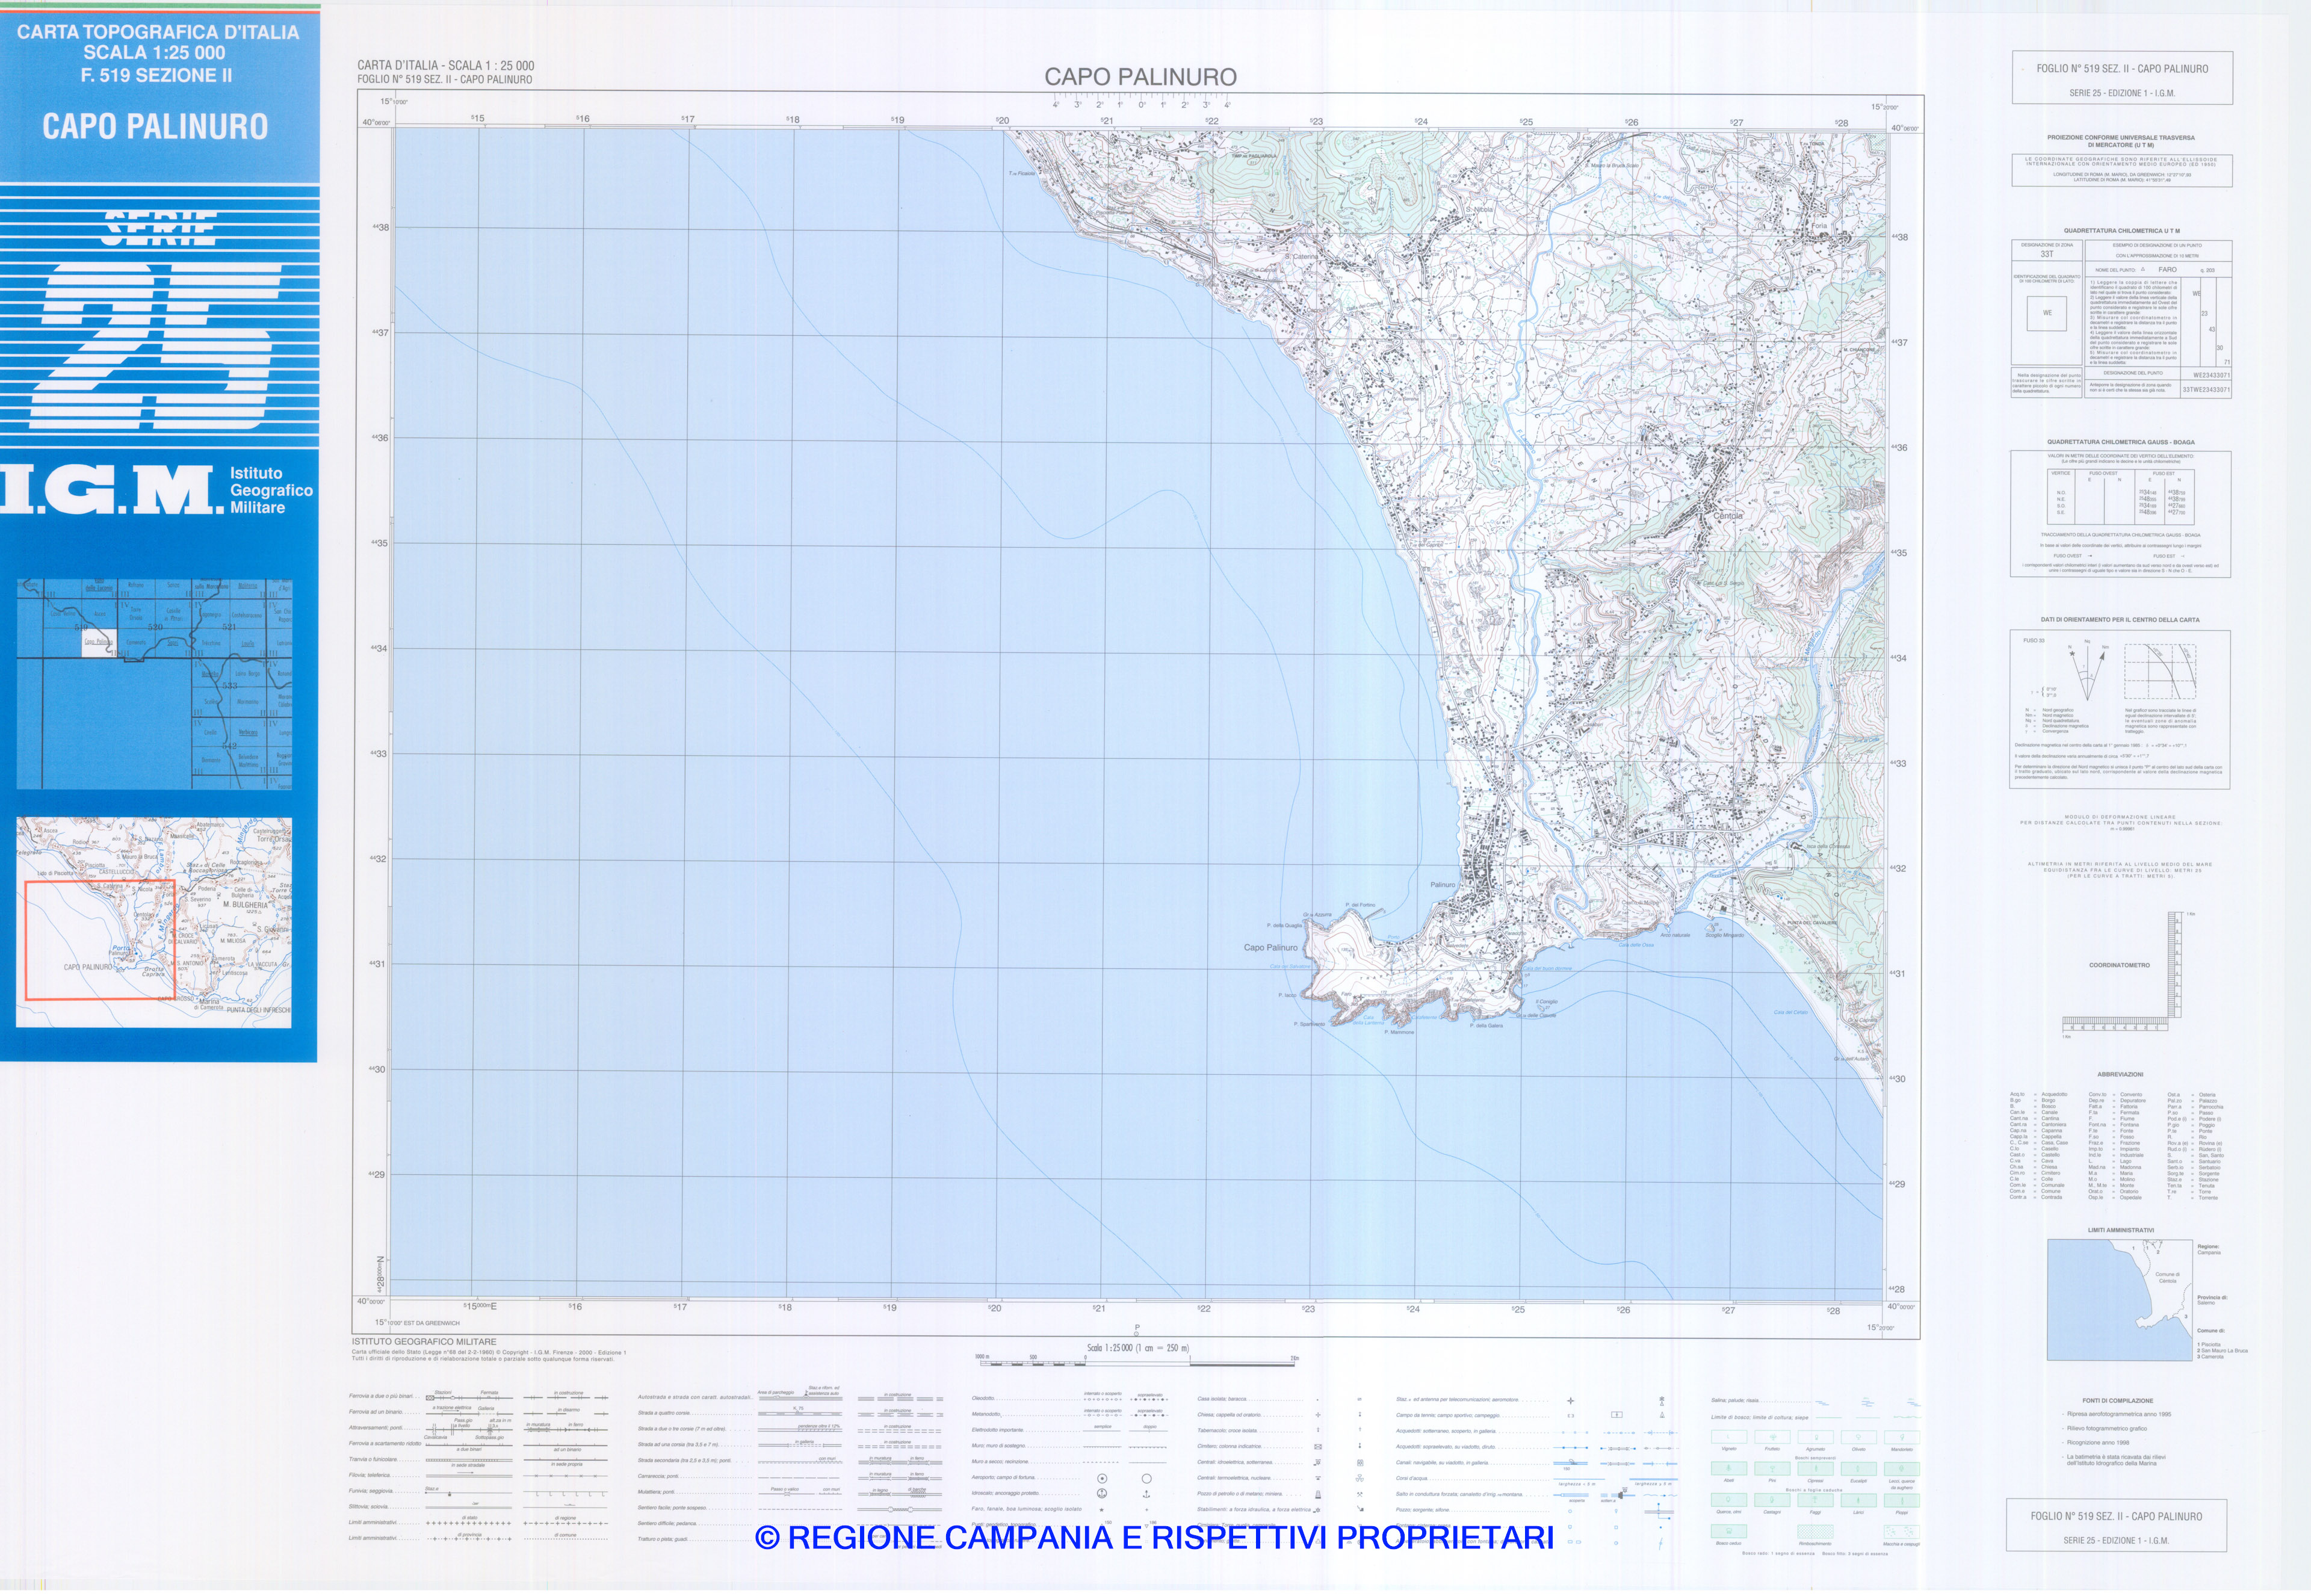Click the CARTA D'ITALIA - SCALA 1 : 25 000 header
The width and height of the screenshot is (2311, 1596).
point(446,66)
